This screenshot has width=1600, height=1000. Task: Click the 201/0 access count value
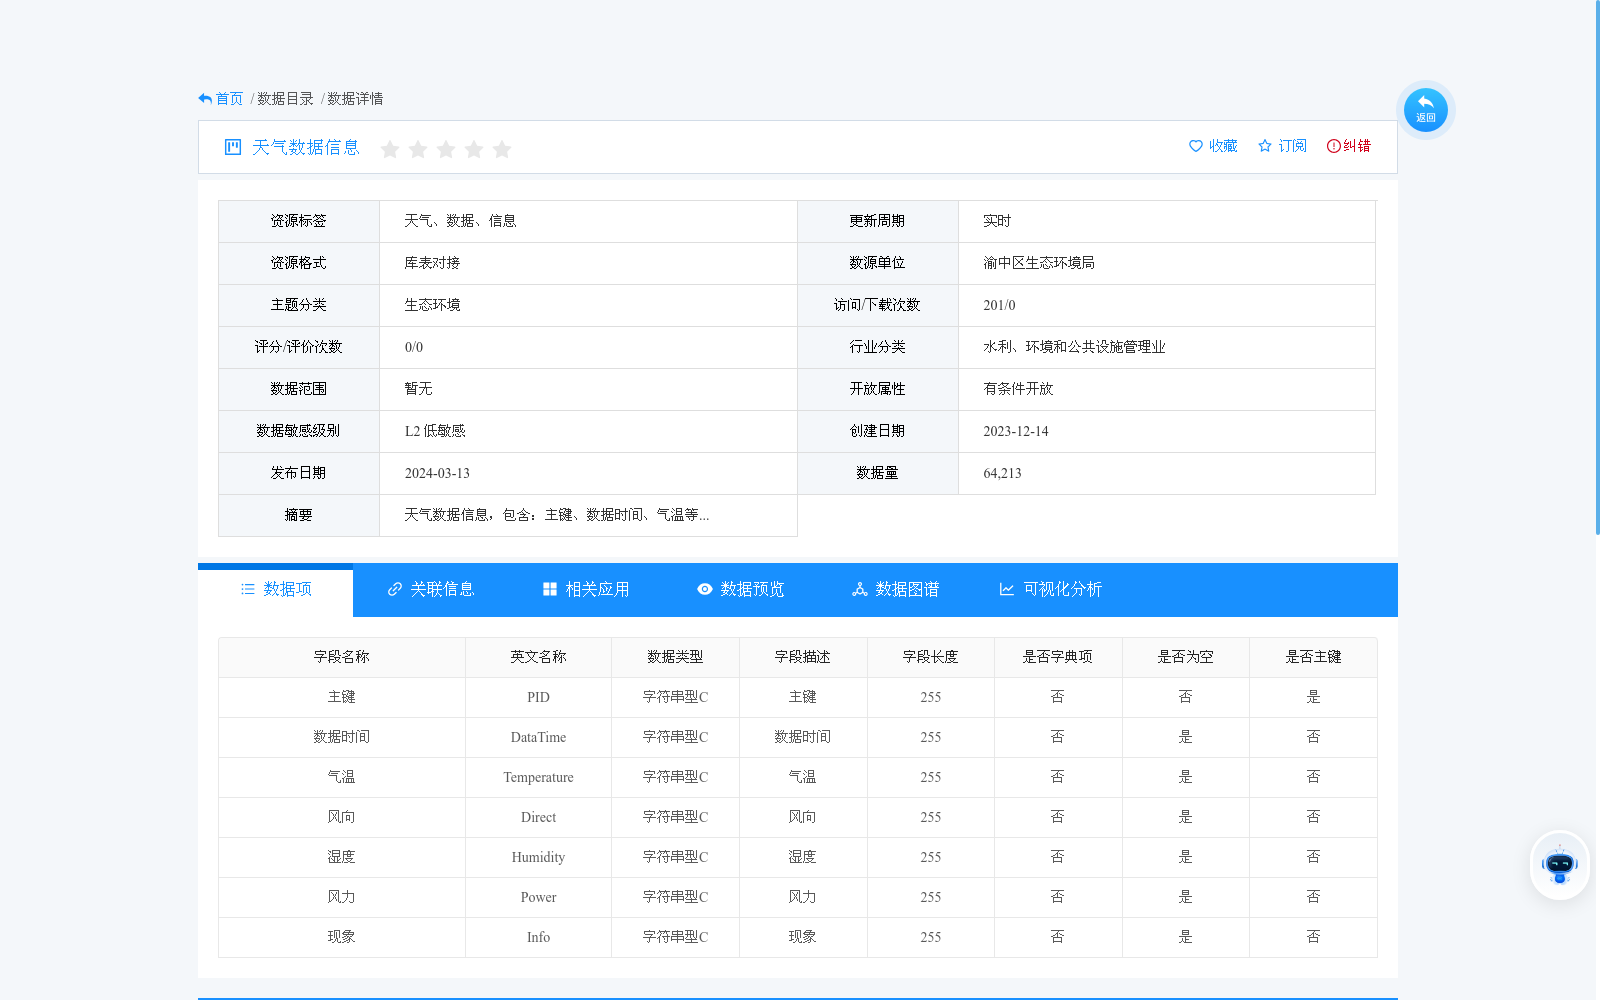999,305
